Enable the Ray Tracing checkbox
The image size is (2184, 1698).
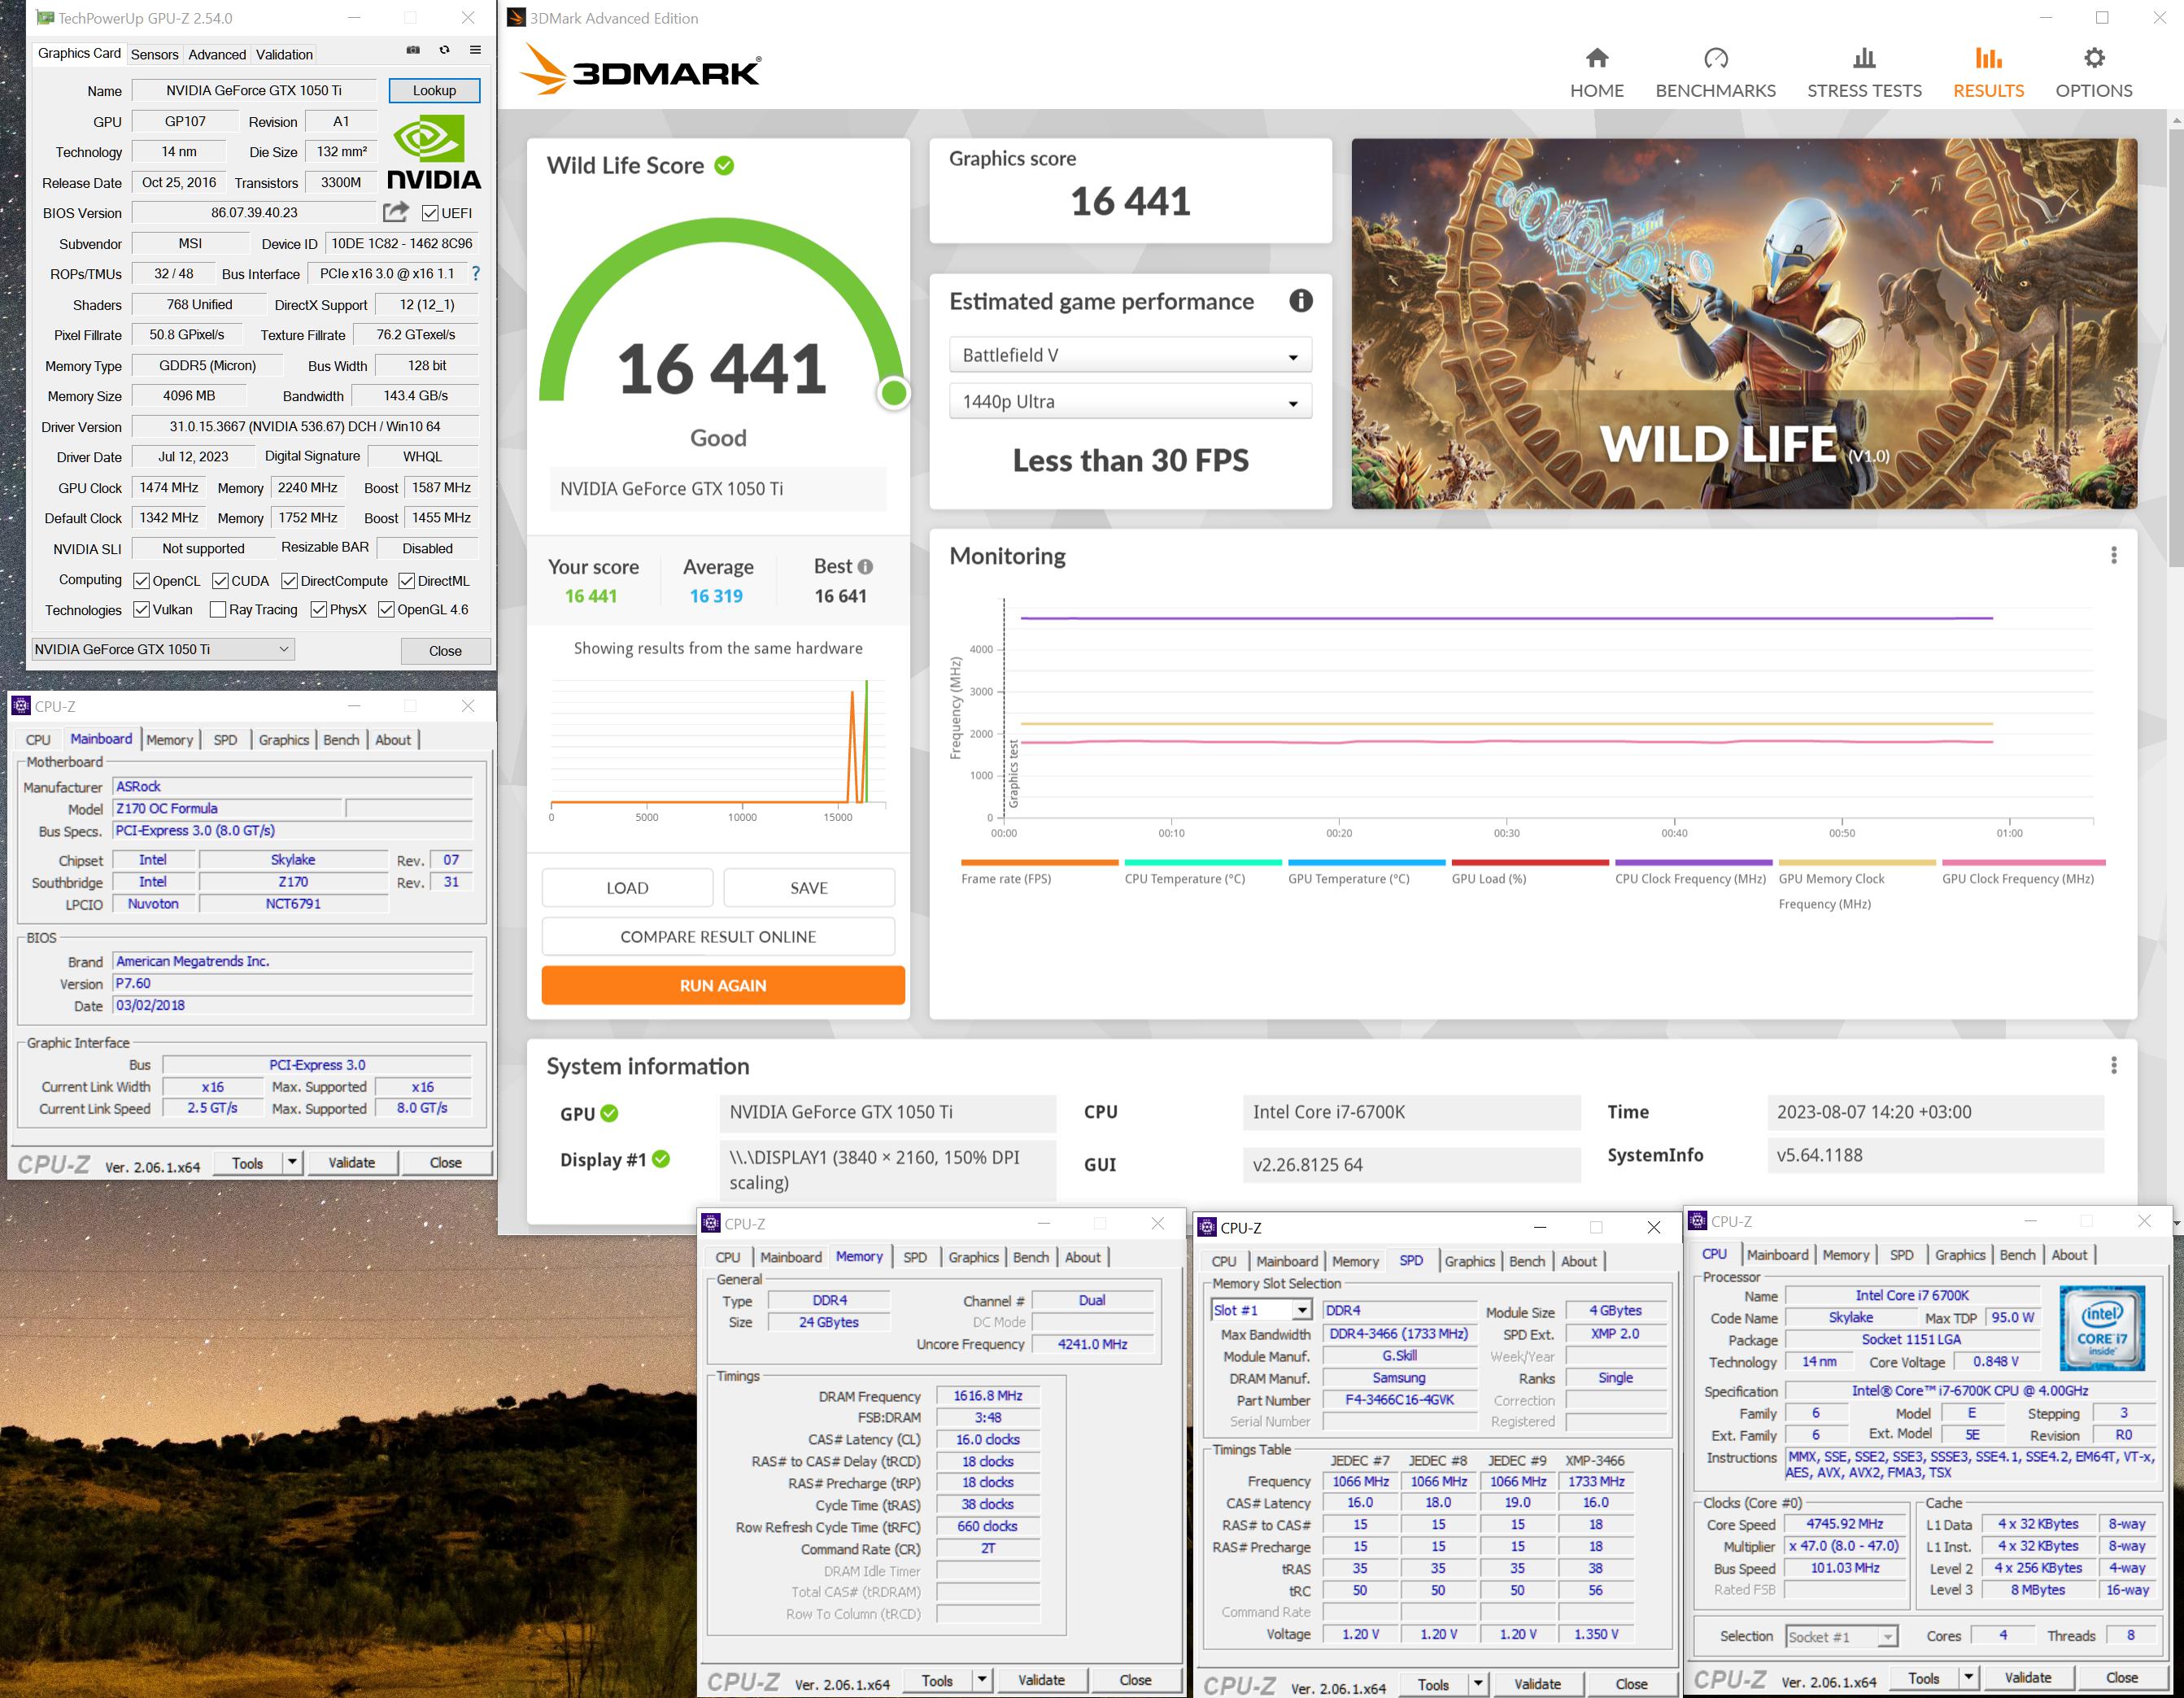[x=217, y=609]
